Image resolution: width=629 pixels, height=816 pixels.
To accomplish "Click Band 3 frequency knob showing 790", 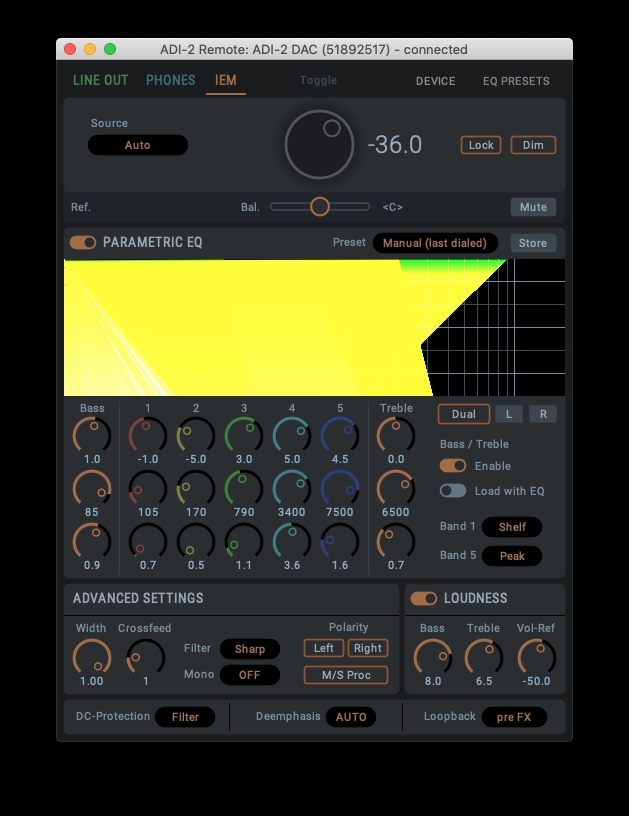I will [244, 488].
